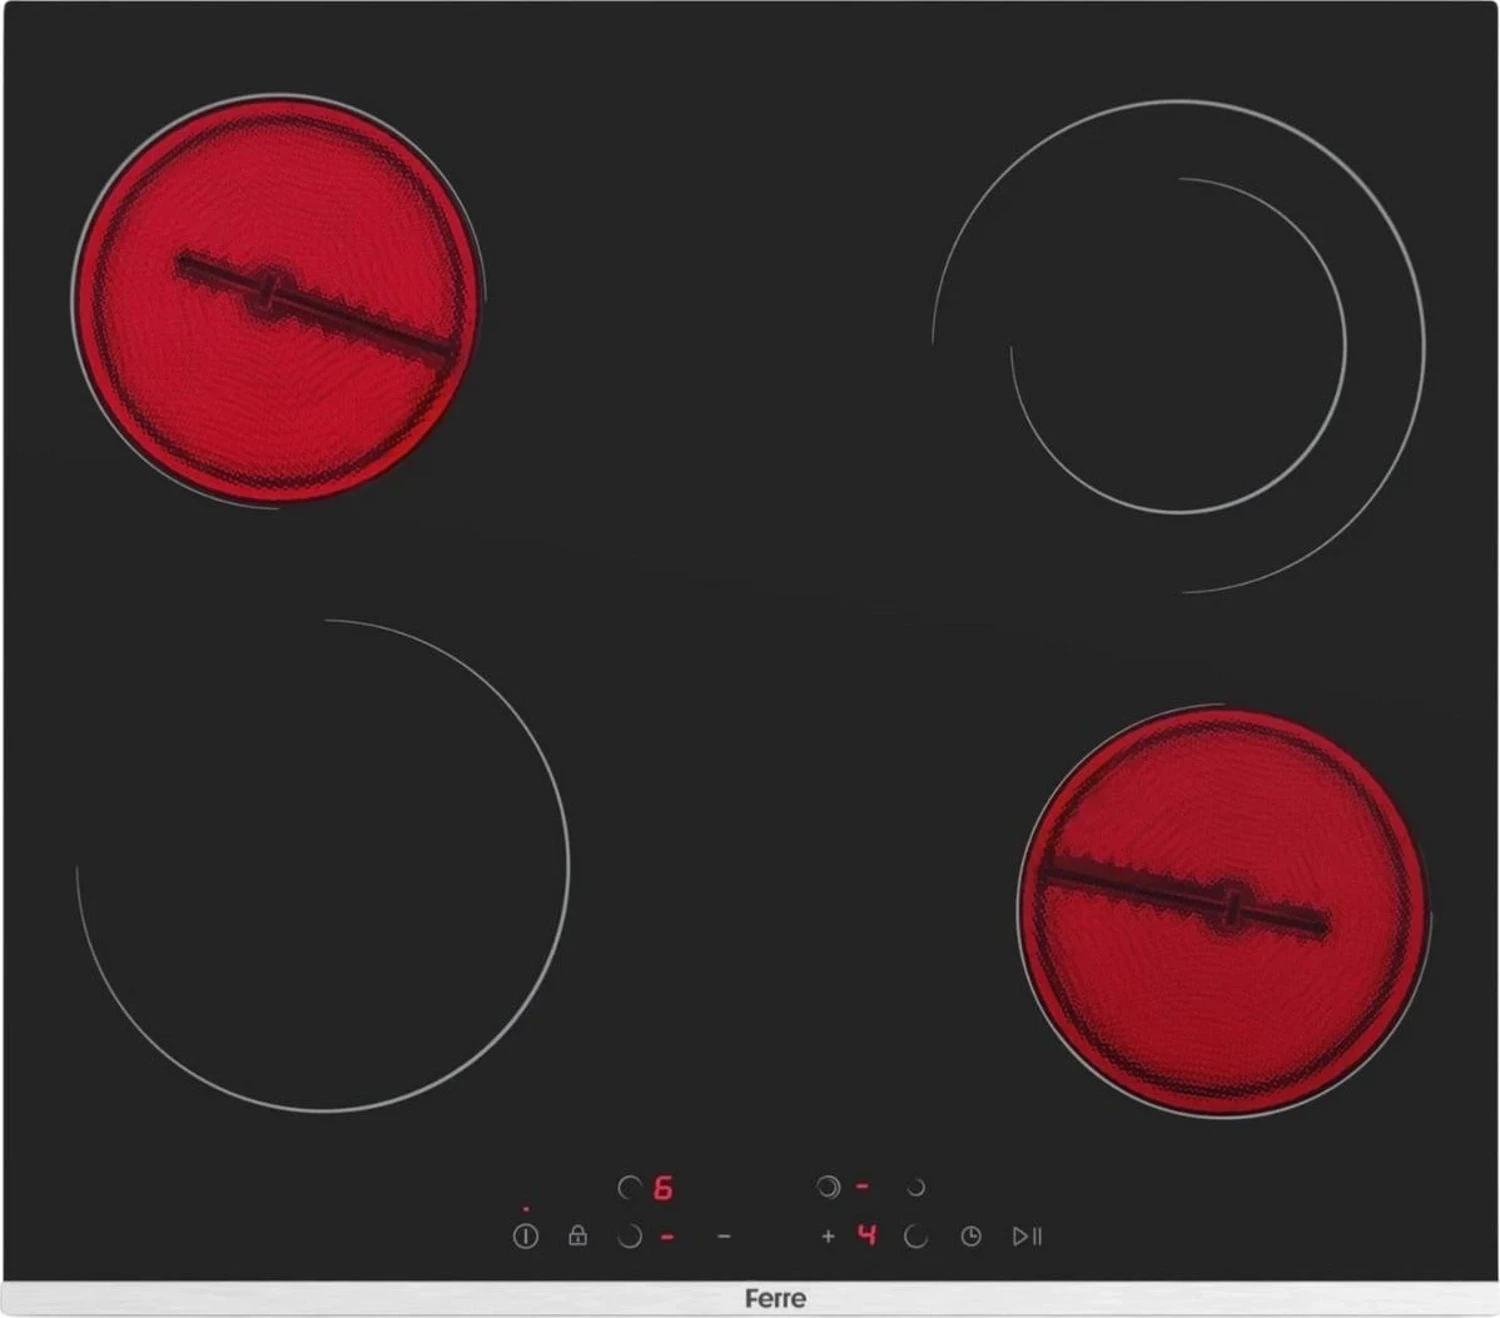Tap the small extended-zone ring key
1500x1318 pixels.
[916, 1188]
